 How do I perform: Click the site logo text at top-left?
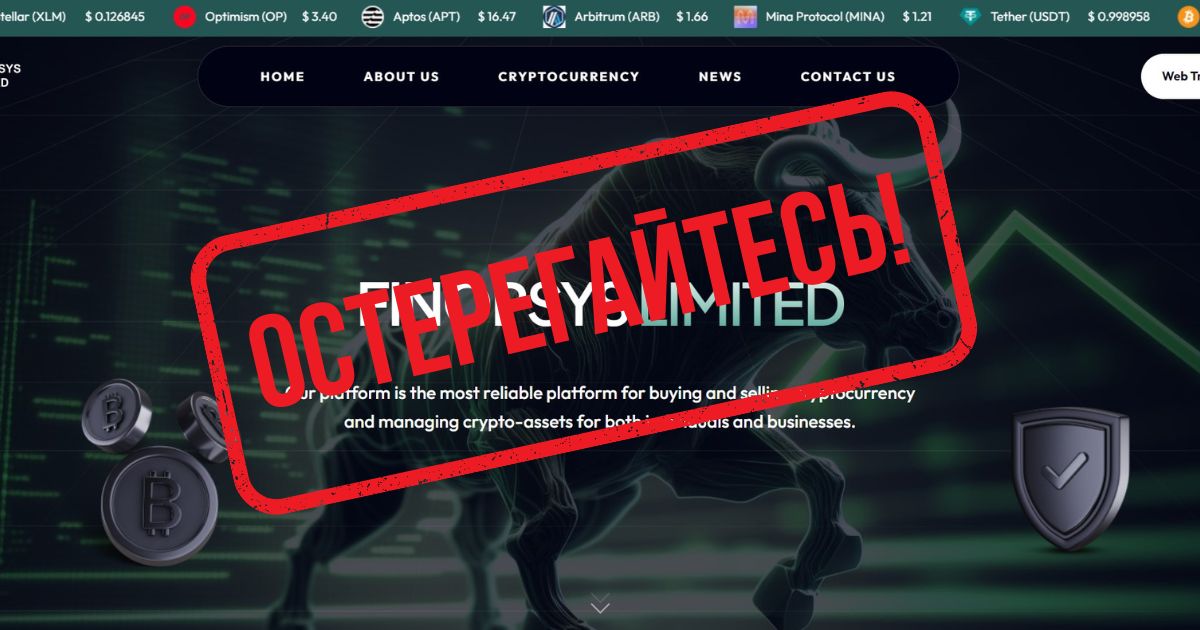[10, 76]
